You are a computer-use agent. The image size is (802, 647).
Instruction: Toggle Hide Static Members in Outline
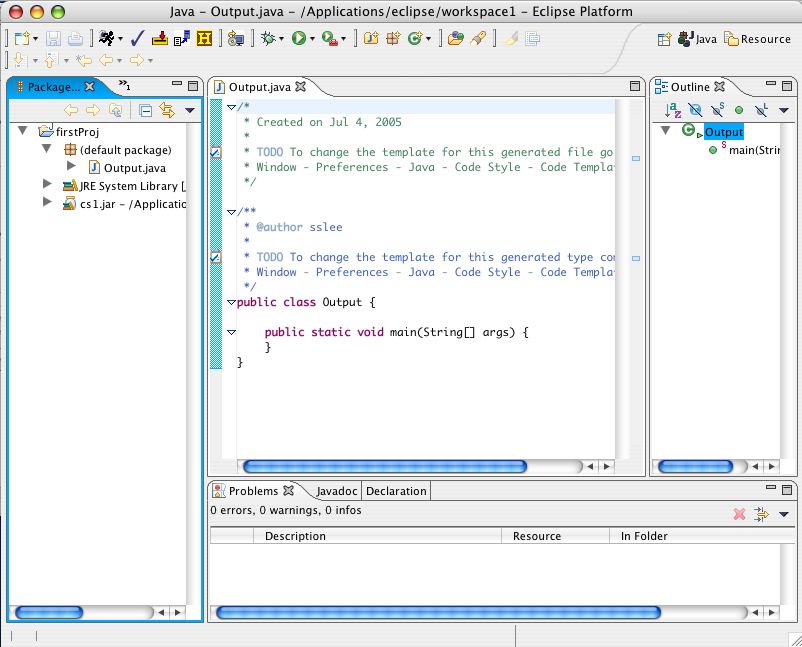pos(717,110)
